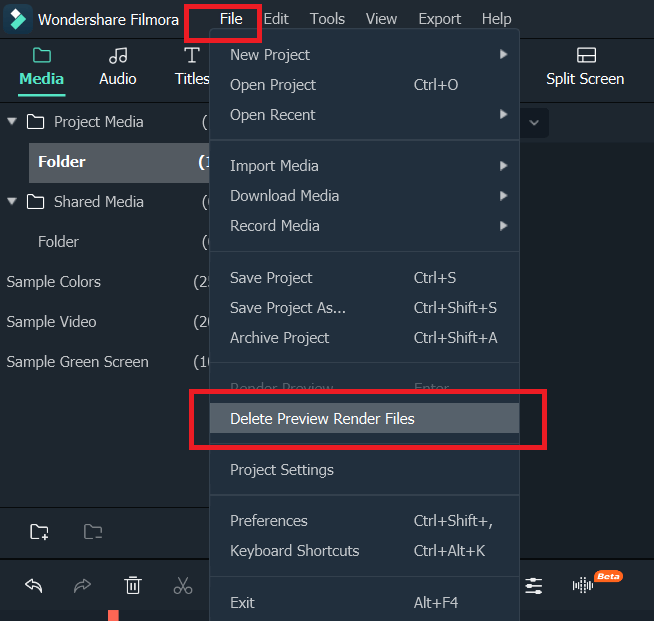Image resolution: width=654 pixels, height=621 pixels.
Task: Open the Help menu
Action: click(x=496, y=19)
